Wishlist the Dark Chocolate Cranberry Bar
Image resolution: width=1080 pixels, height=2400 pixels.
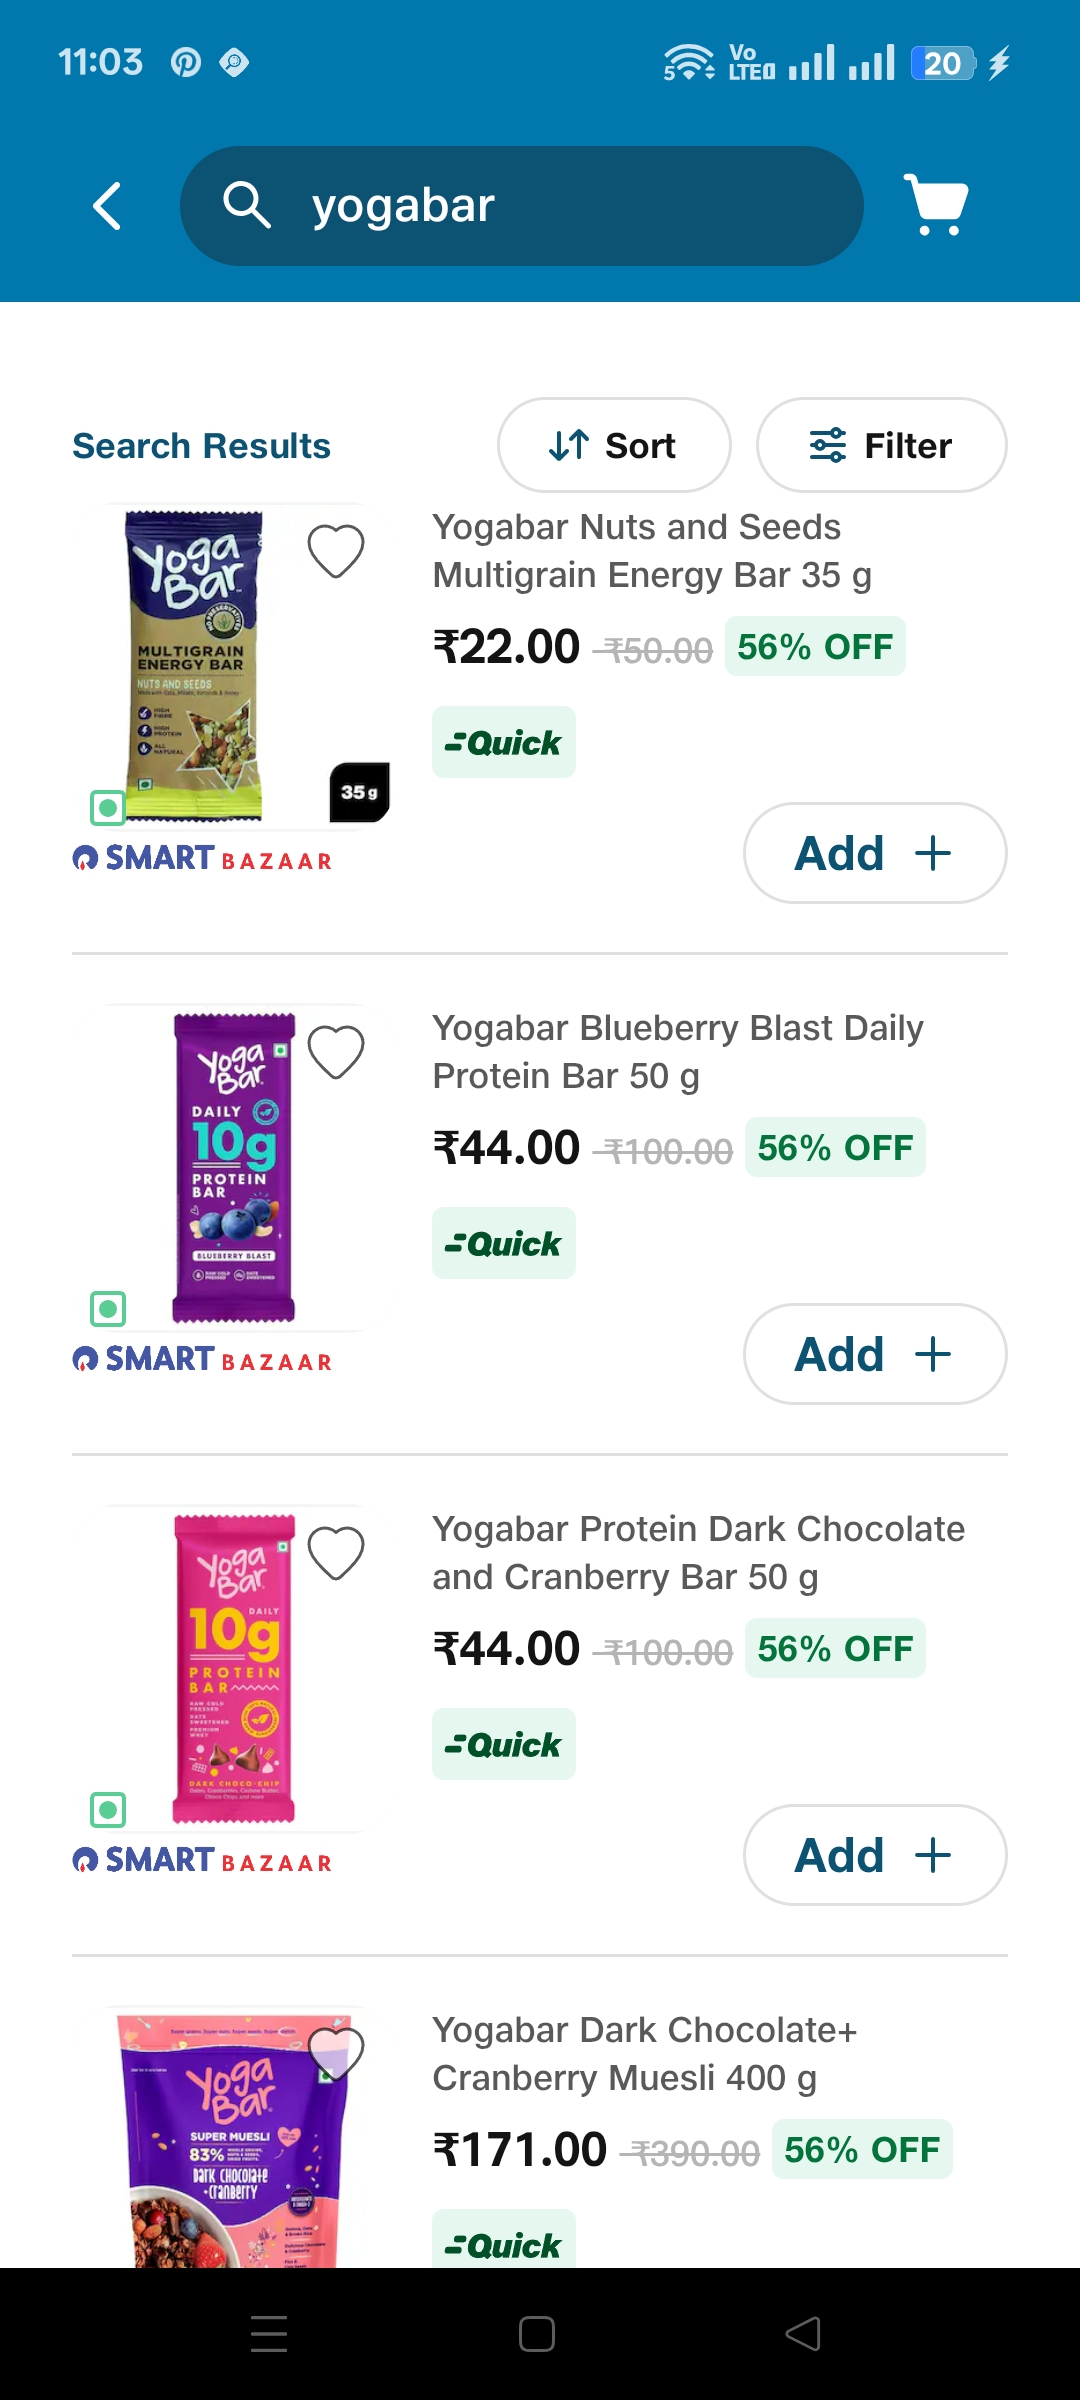pos(336,1553)
